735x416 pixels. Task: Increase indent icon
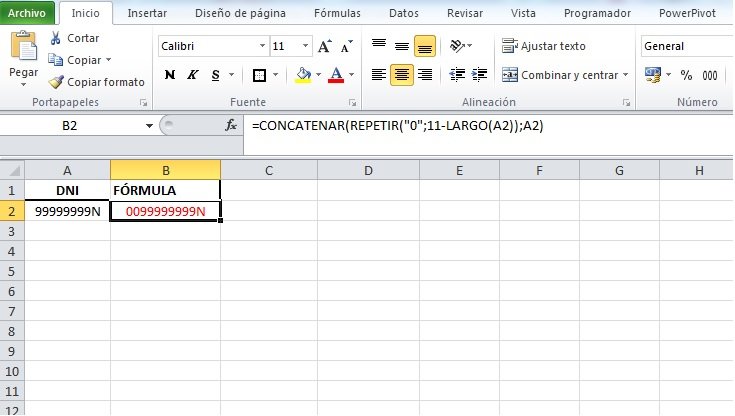[479, 75]
